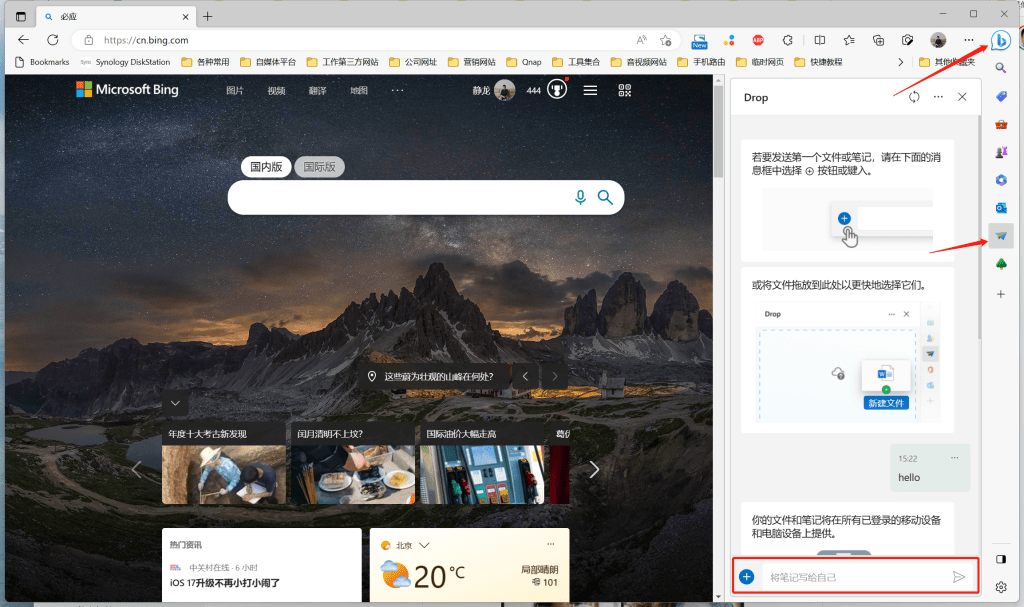Collapse the news feed with chevron down
1024x607 pixels.
click(x=175, y=403)
